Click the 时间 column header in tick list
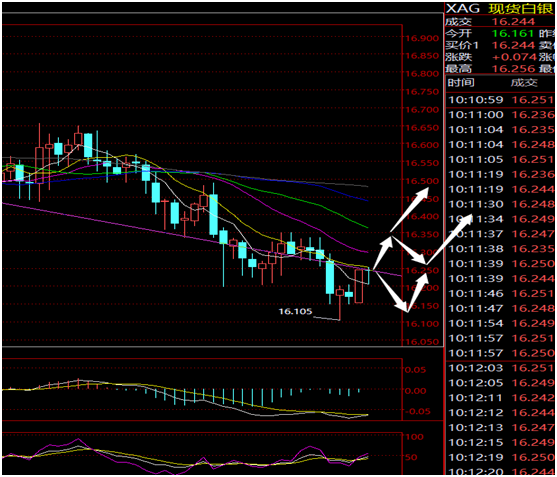Viewport: 557px width, 477px height. (x=461, y=83)
